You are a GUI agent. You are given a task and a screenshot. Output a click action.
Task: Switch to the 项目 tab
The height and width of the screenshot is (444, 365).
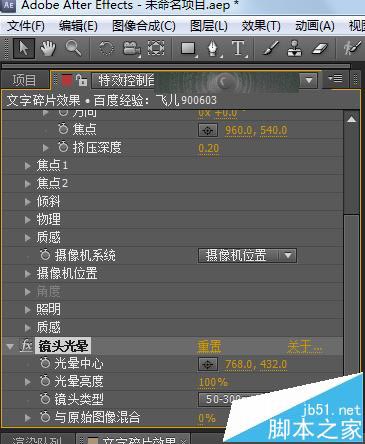coord(24,80)
